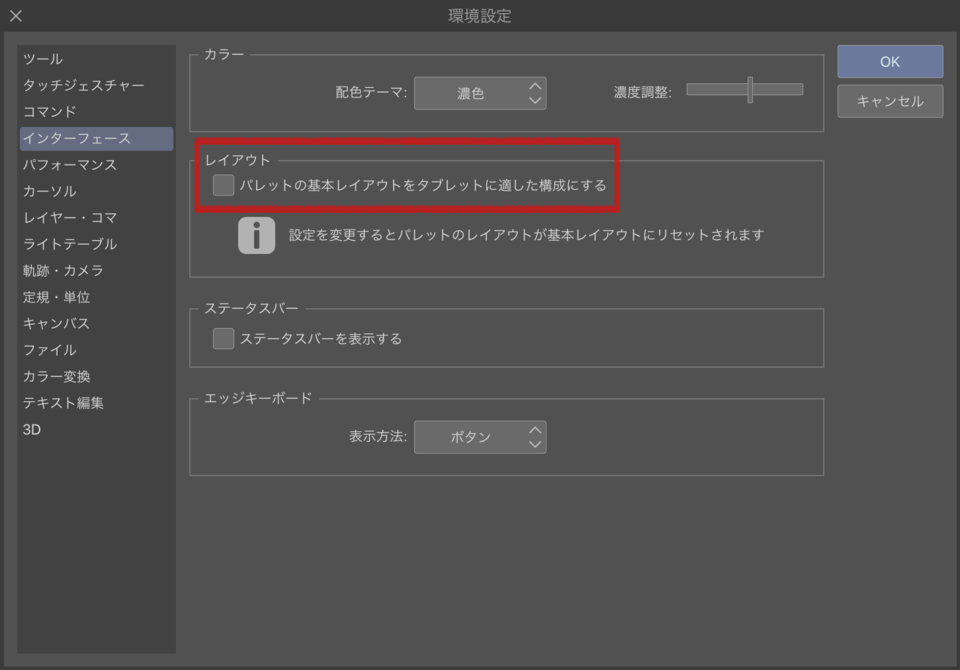Click the 環境設定 title text

click(x=479, y=16)
